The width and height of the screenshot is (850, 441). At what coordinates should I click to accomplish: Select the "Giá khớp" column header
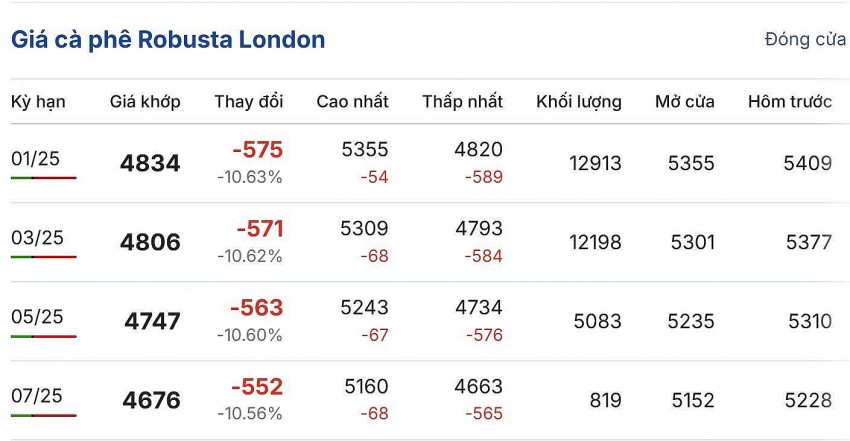pos(144,102)
